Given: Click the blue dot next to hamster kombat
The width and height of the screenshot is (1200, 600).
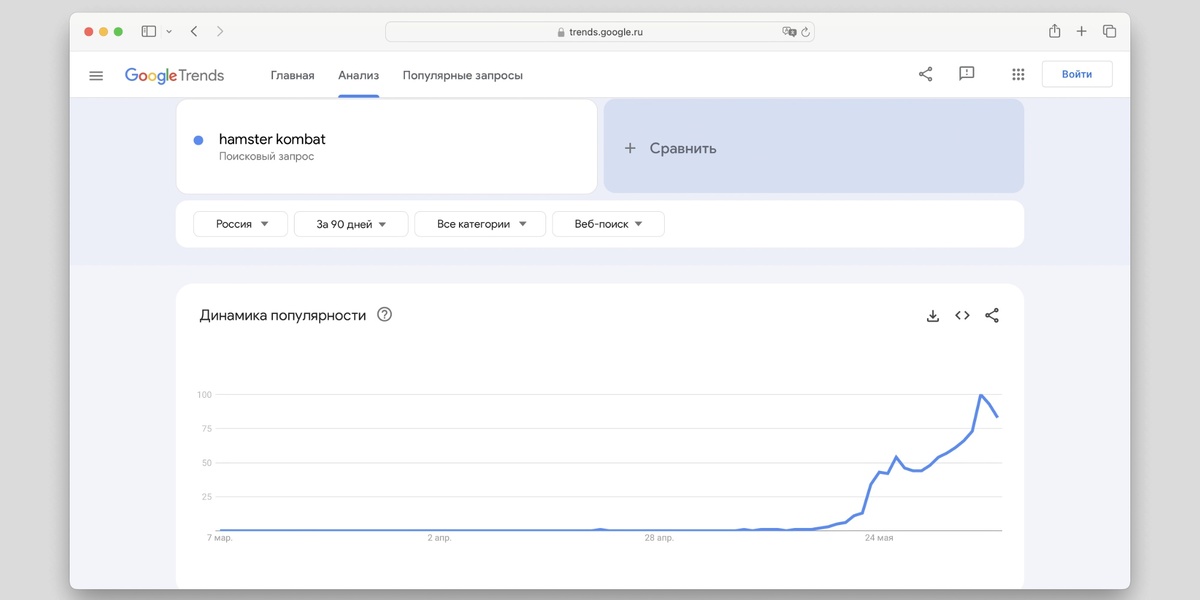Looking at the screenshot, I should point(197,140).
